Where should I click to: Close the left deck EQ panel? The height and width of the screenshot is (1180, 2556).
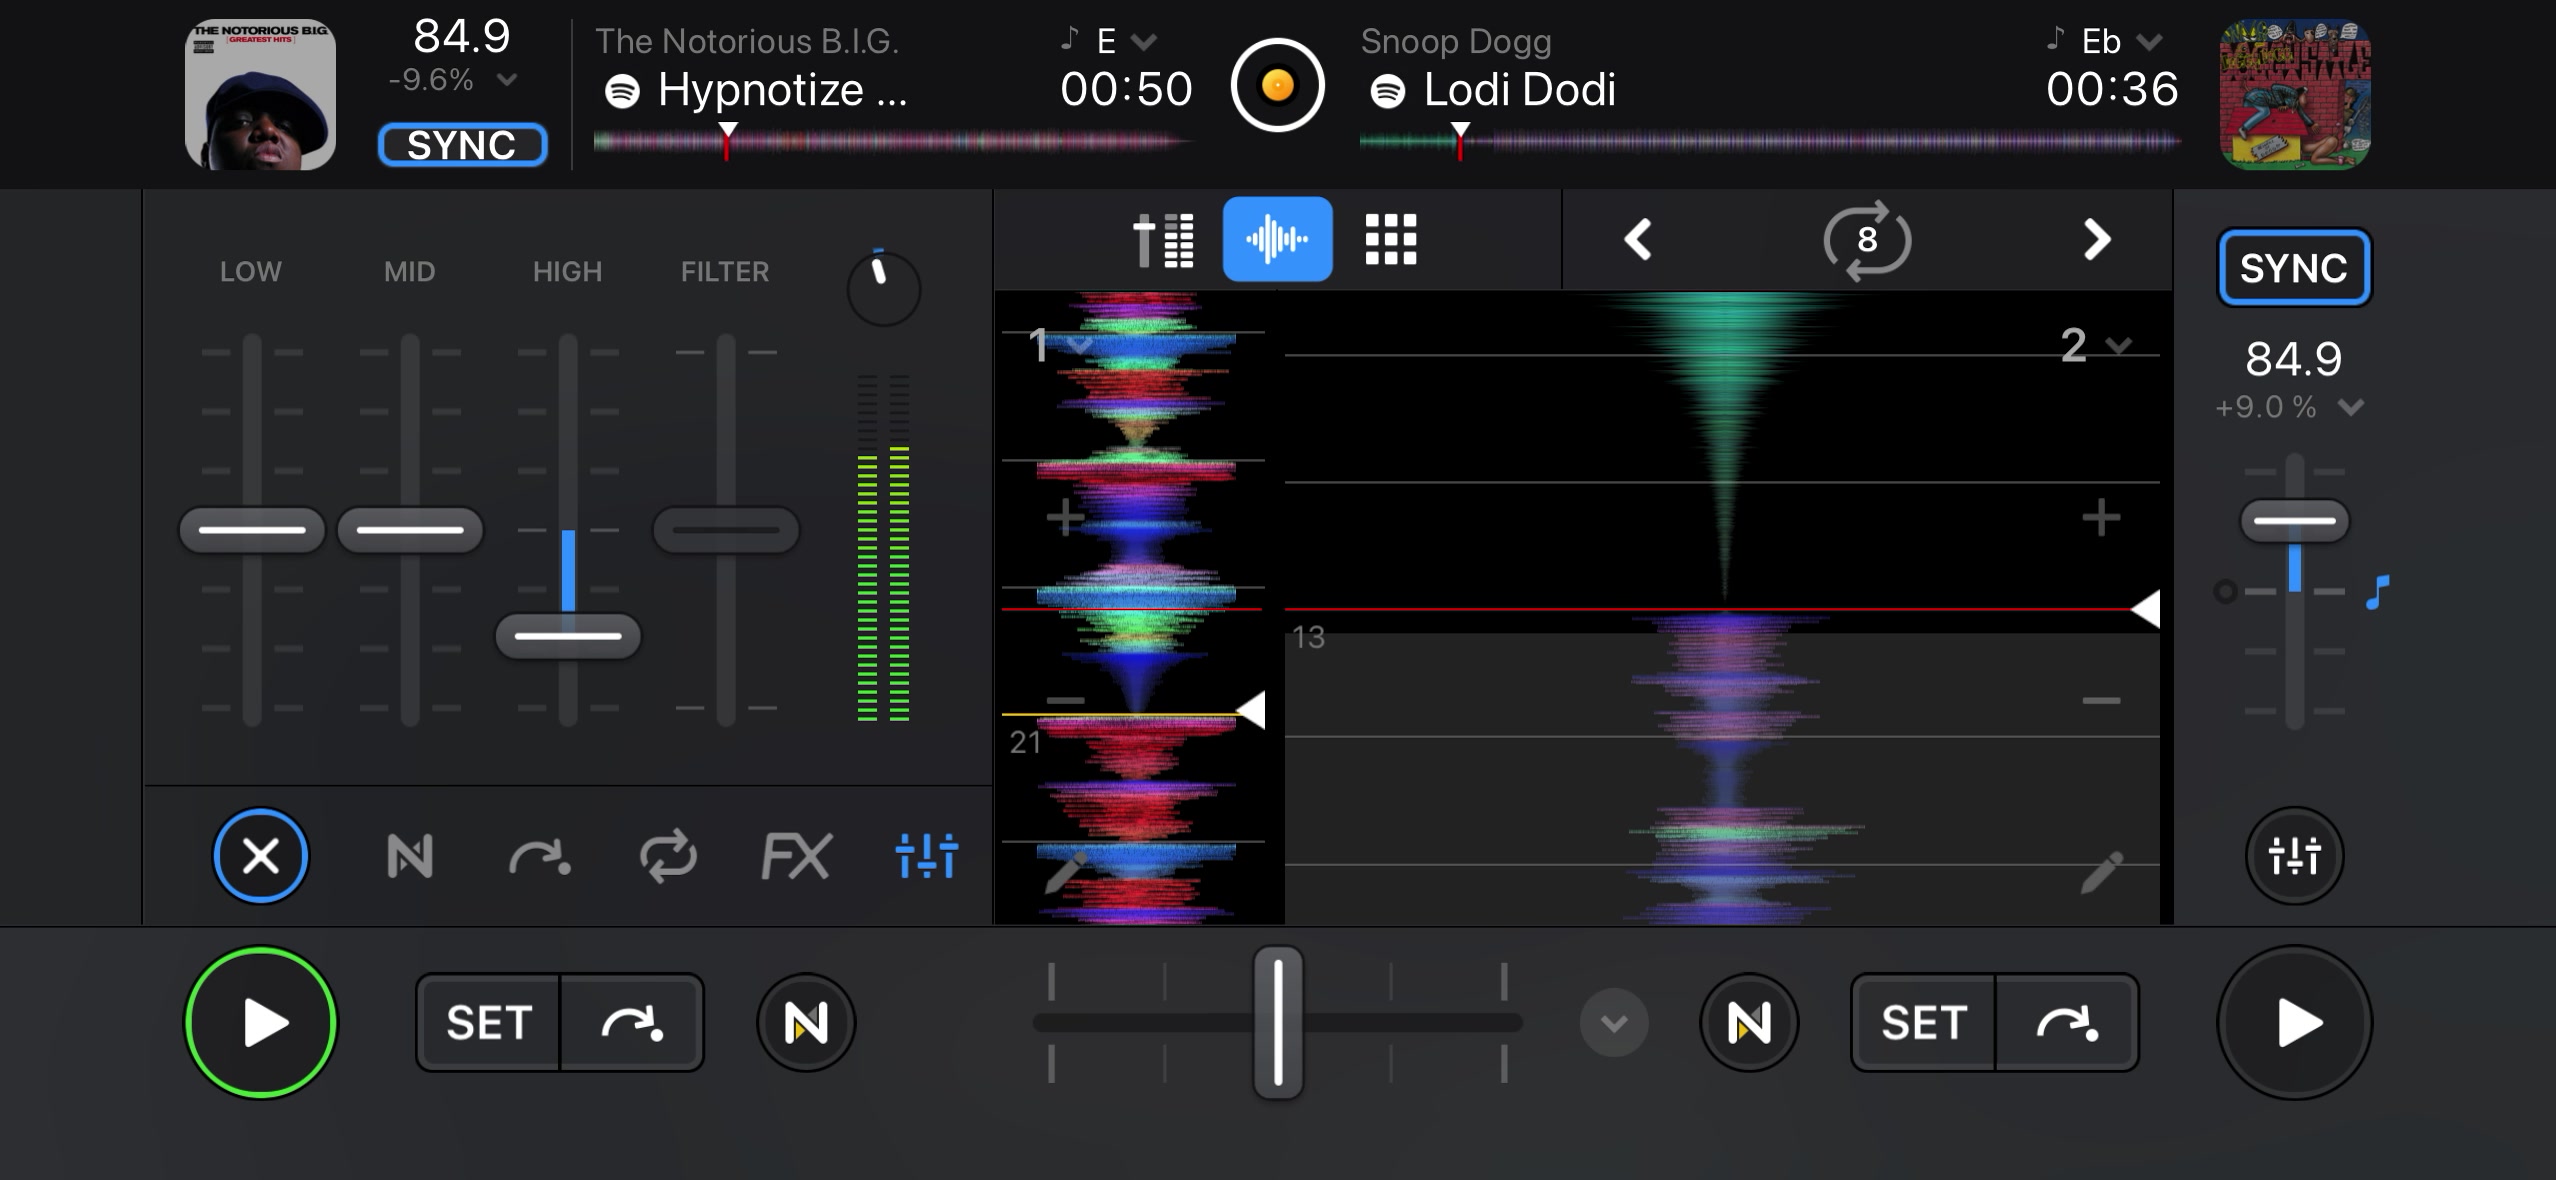coord(261,856)
